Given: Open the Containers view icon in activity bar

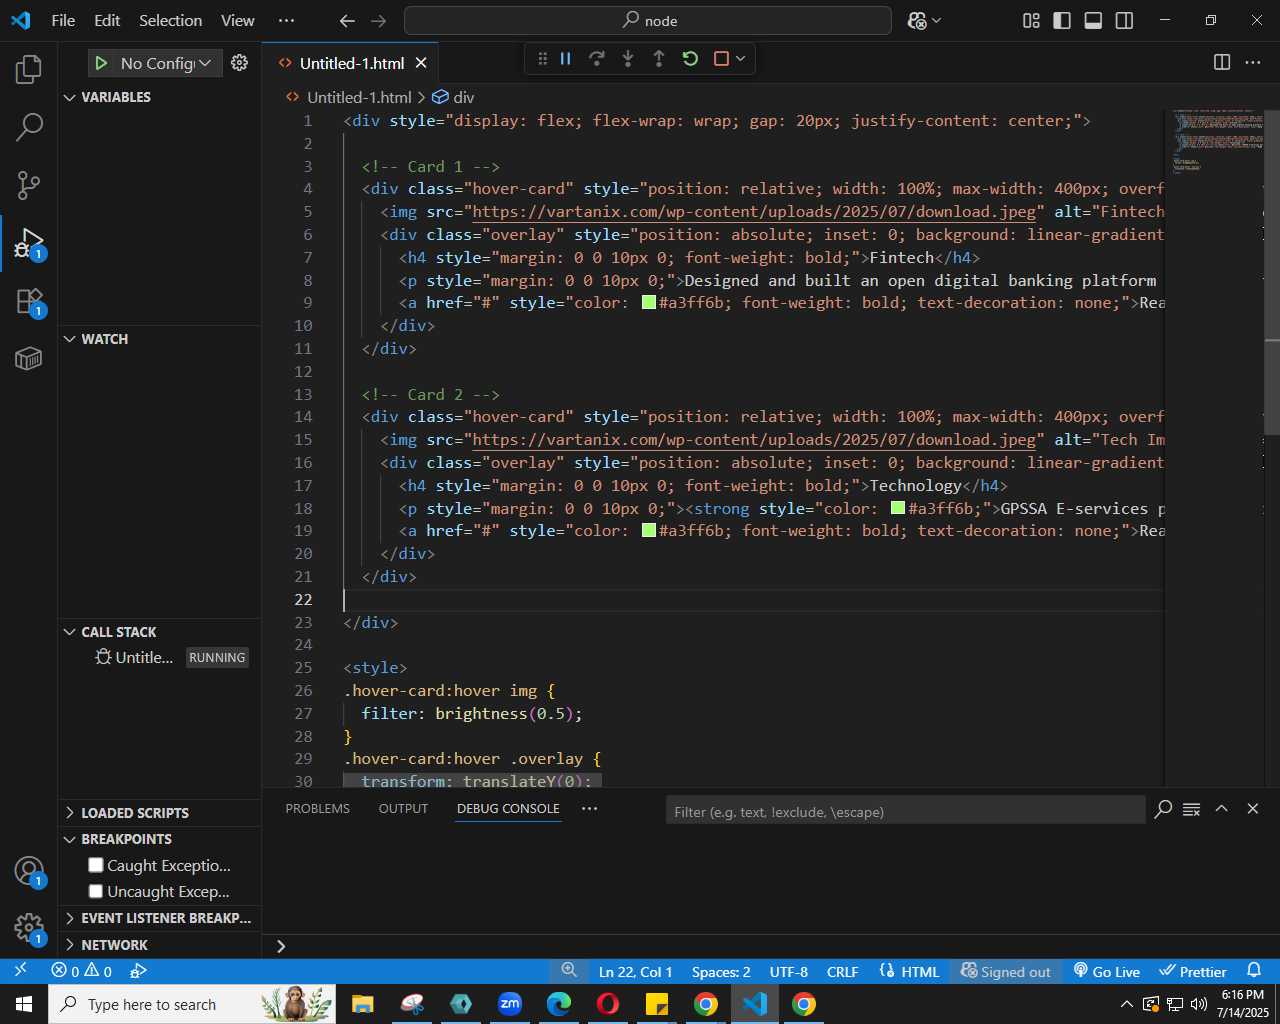Looking at the screenshot, I should (x=29, y=358).
